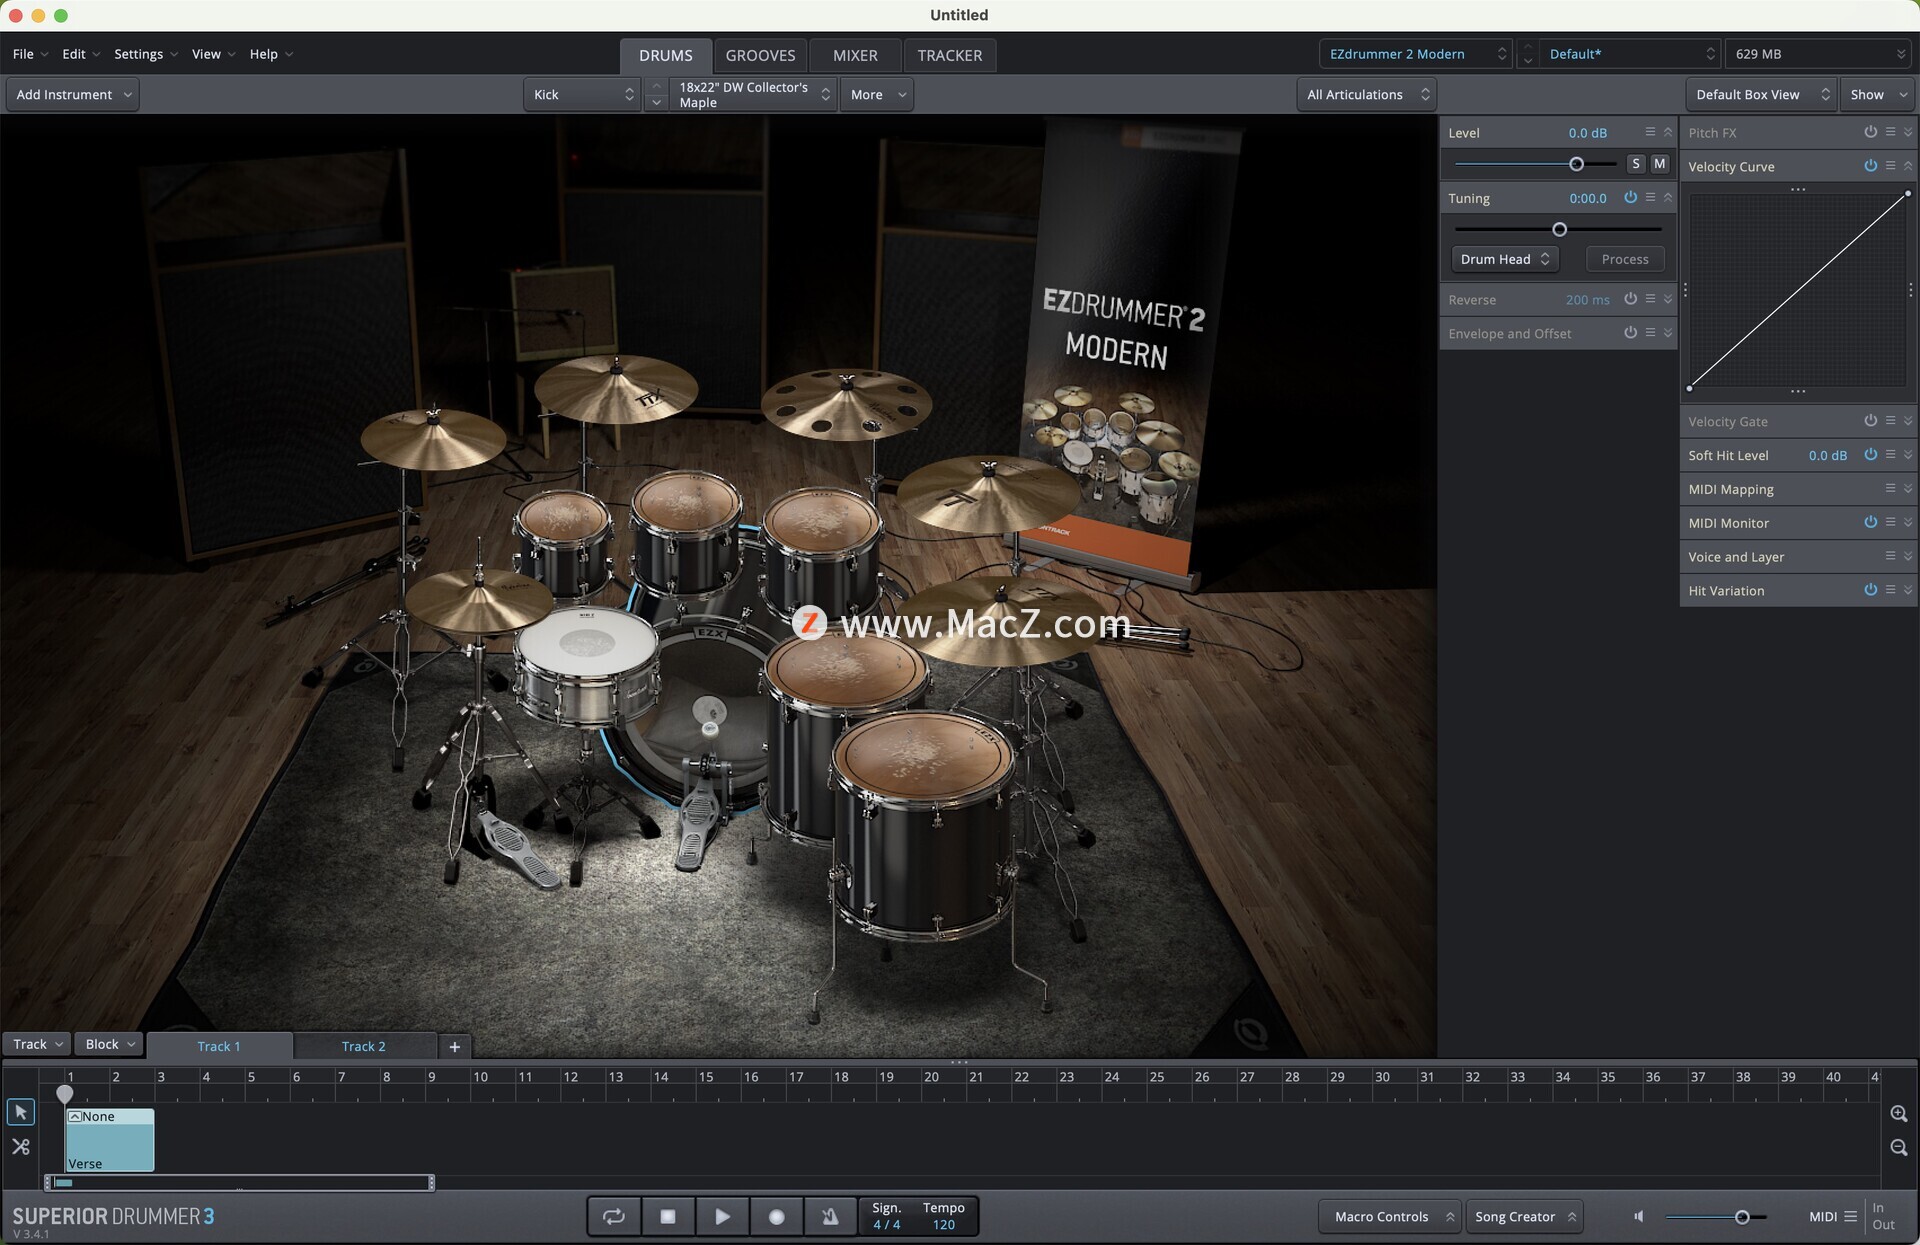Toggle Reverse power button
1920x1245 pixels.
coord(1630,299)
